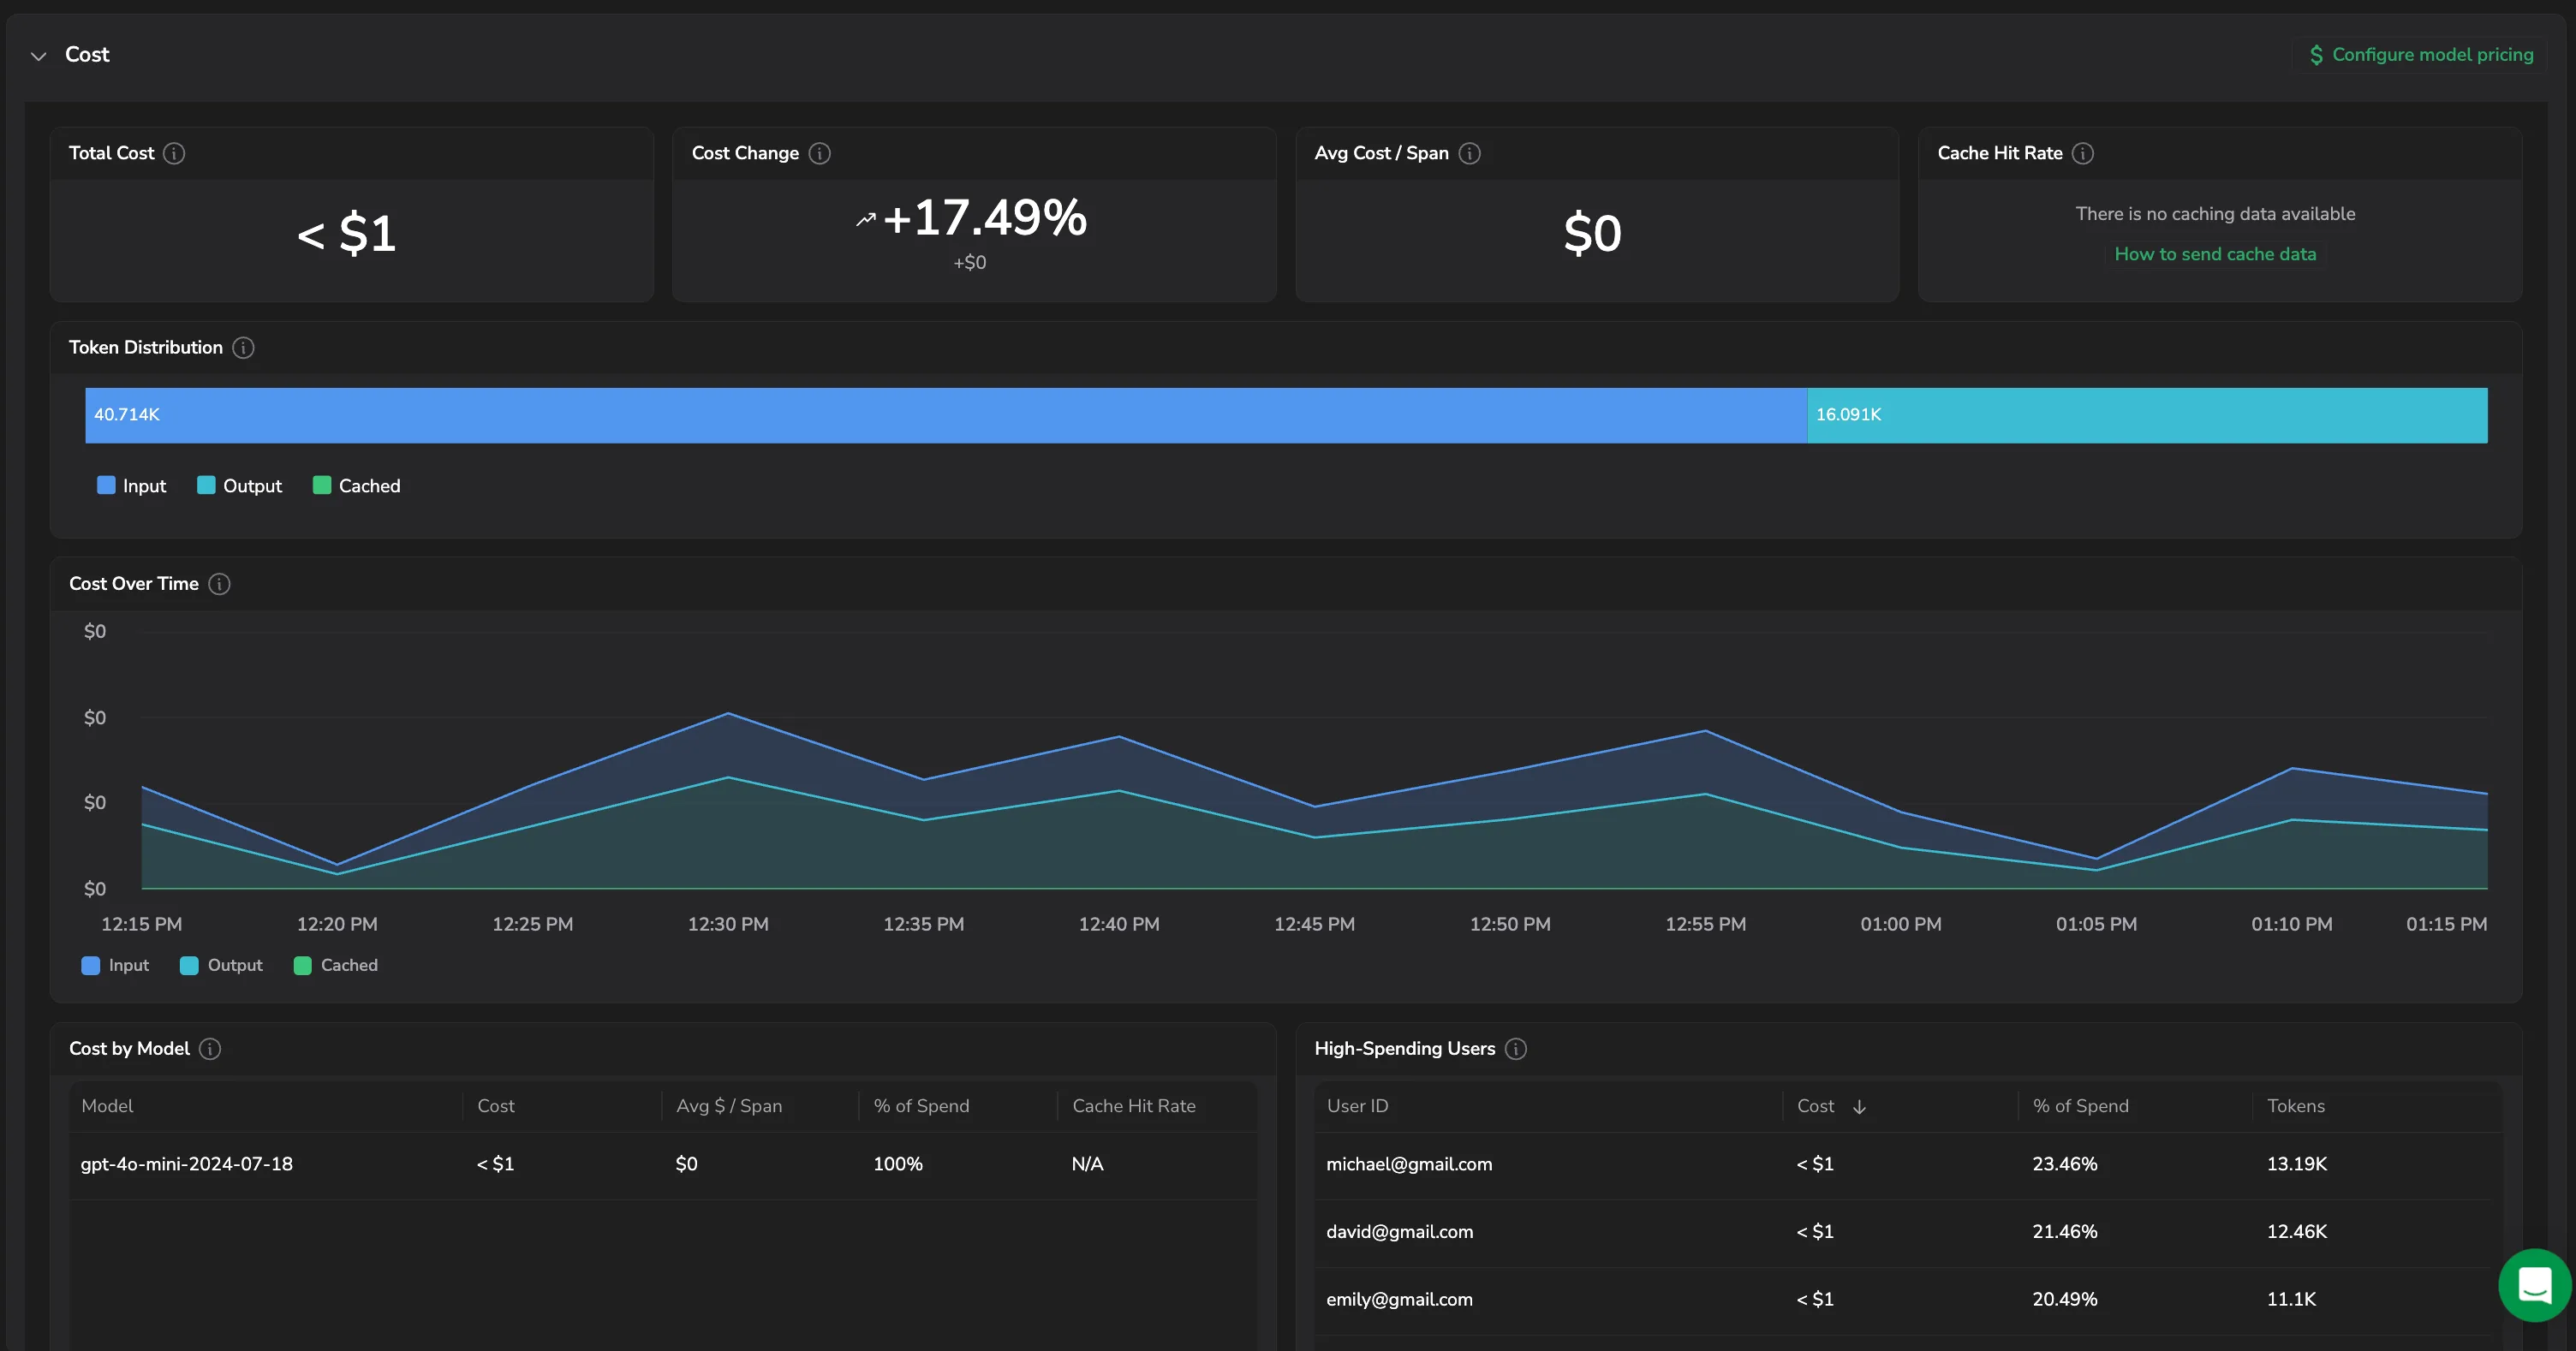The image size is (2576, 1351).
Task: Toggle Input legend in Token Distribution
Action: coord(131,486)
